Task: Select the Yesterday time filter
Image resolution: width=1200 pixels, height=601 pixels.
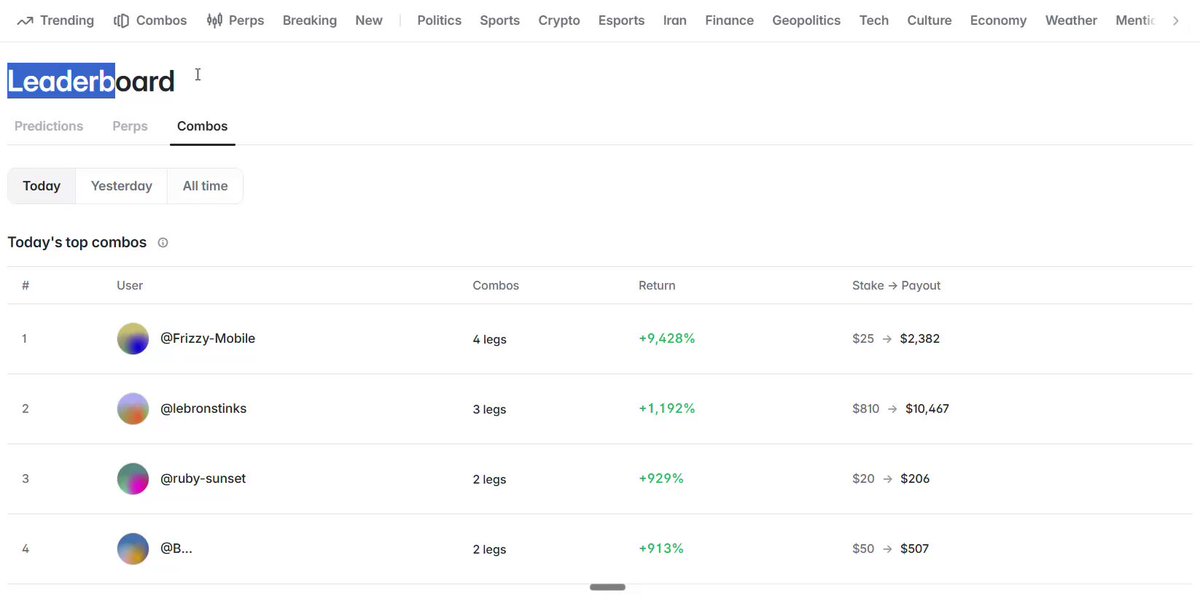Action: 122,186
